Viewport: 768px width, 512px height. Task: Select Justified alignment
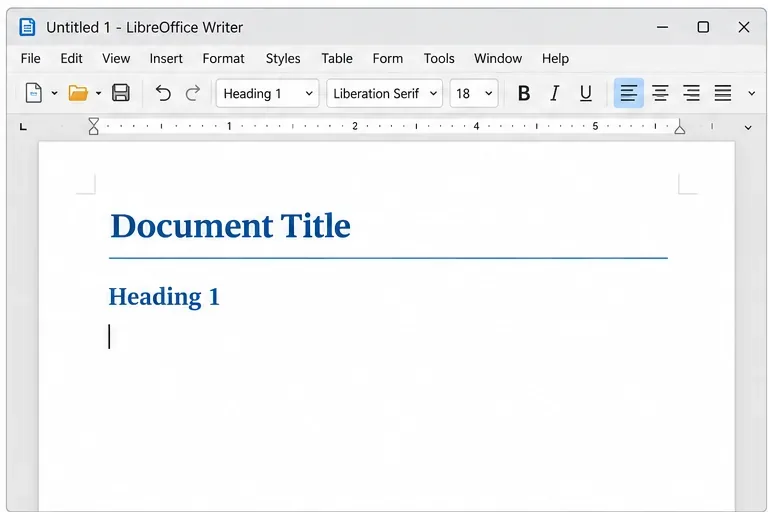[x=723, y=93]
